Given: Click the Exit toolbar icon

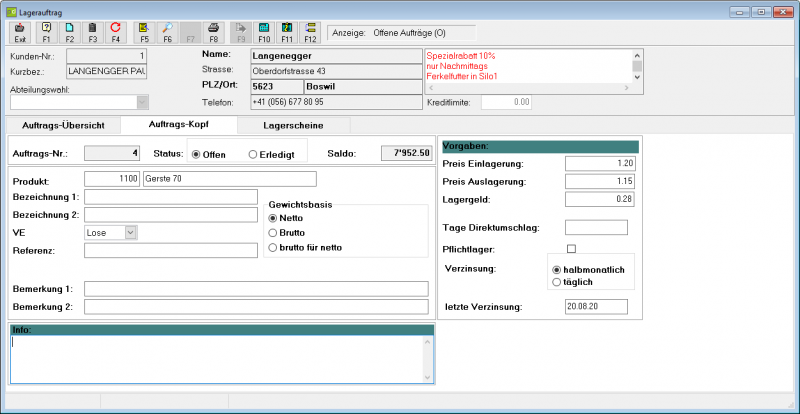Looking at the screenshot, I should click(20, 32).
